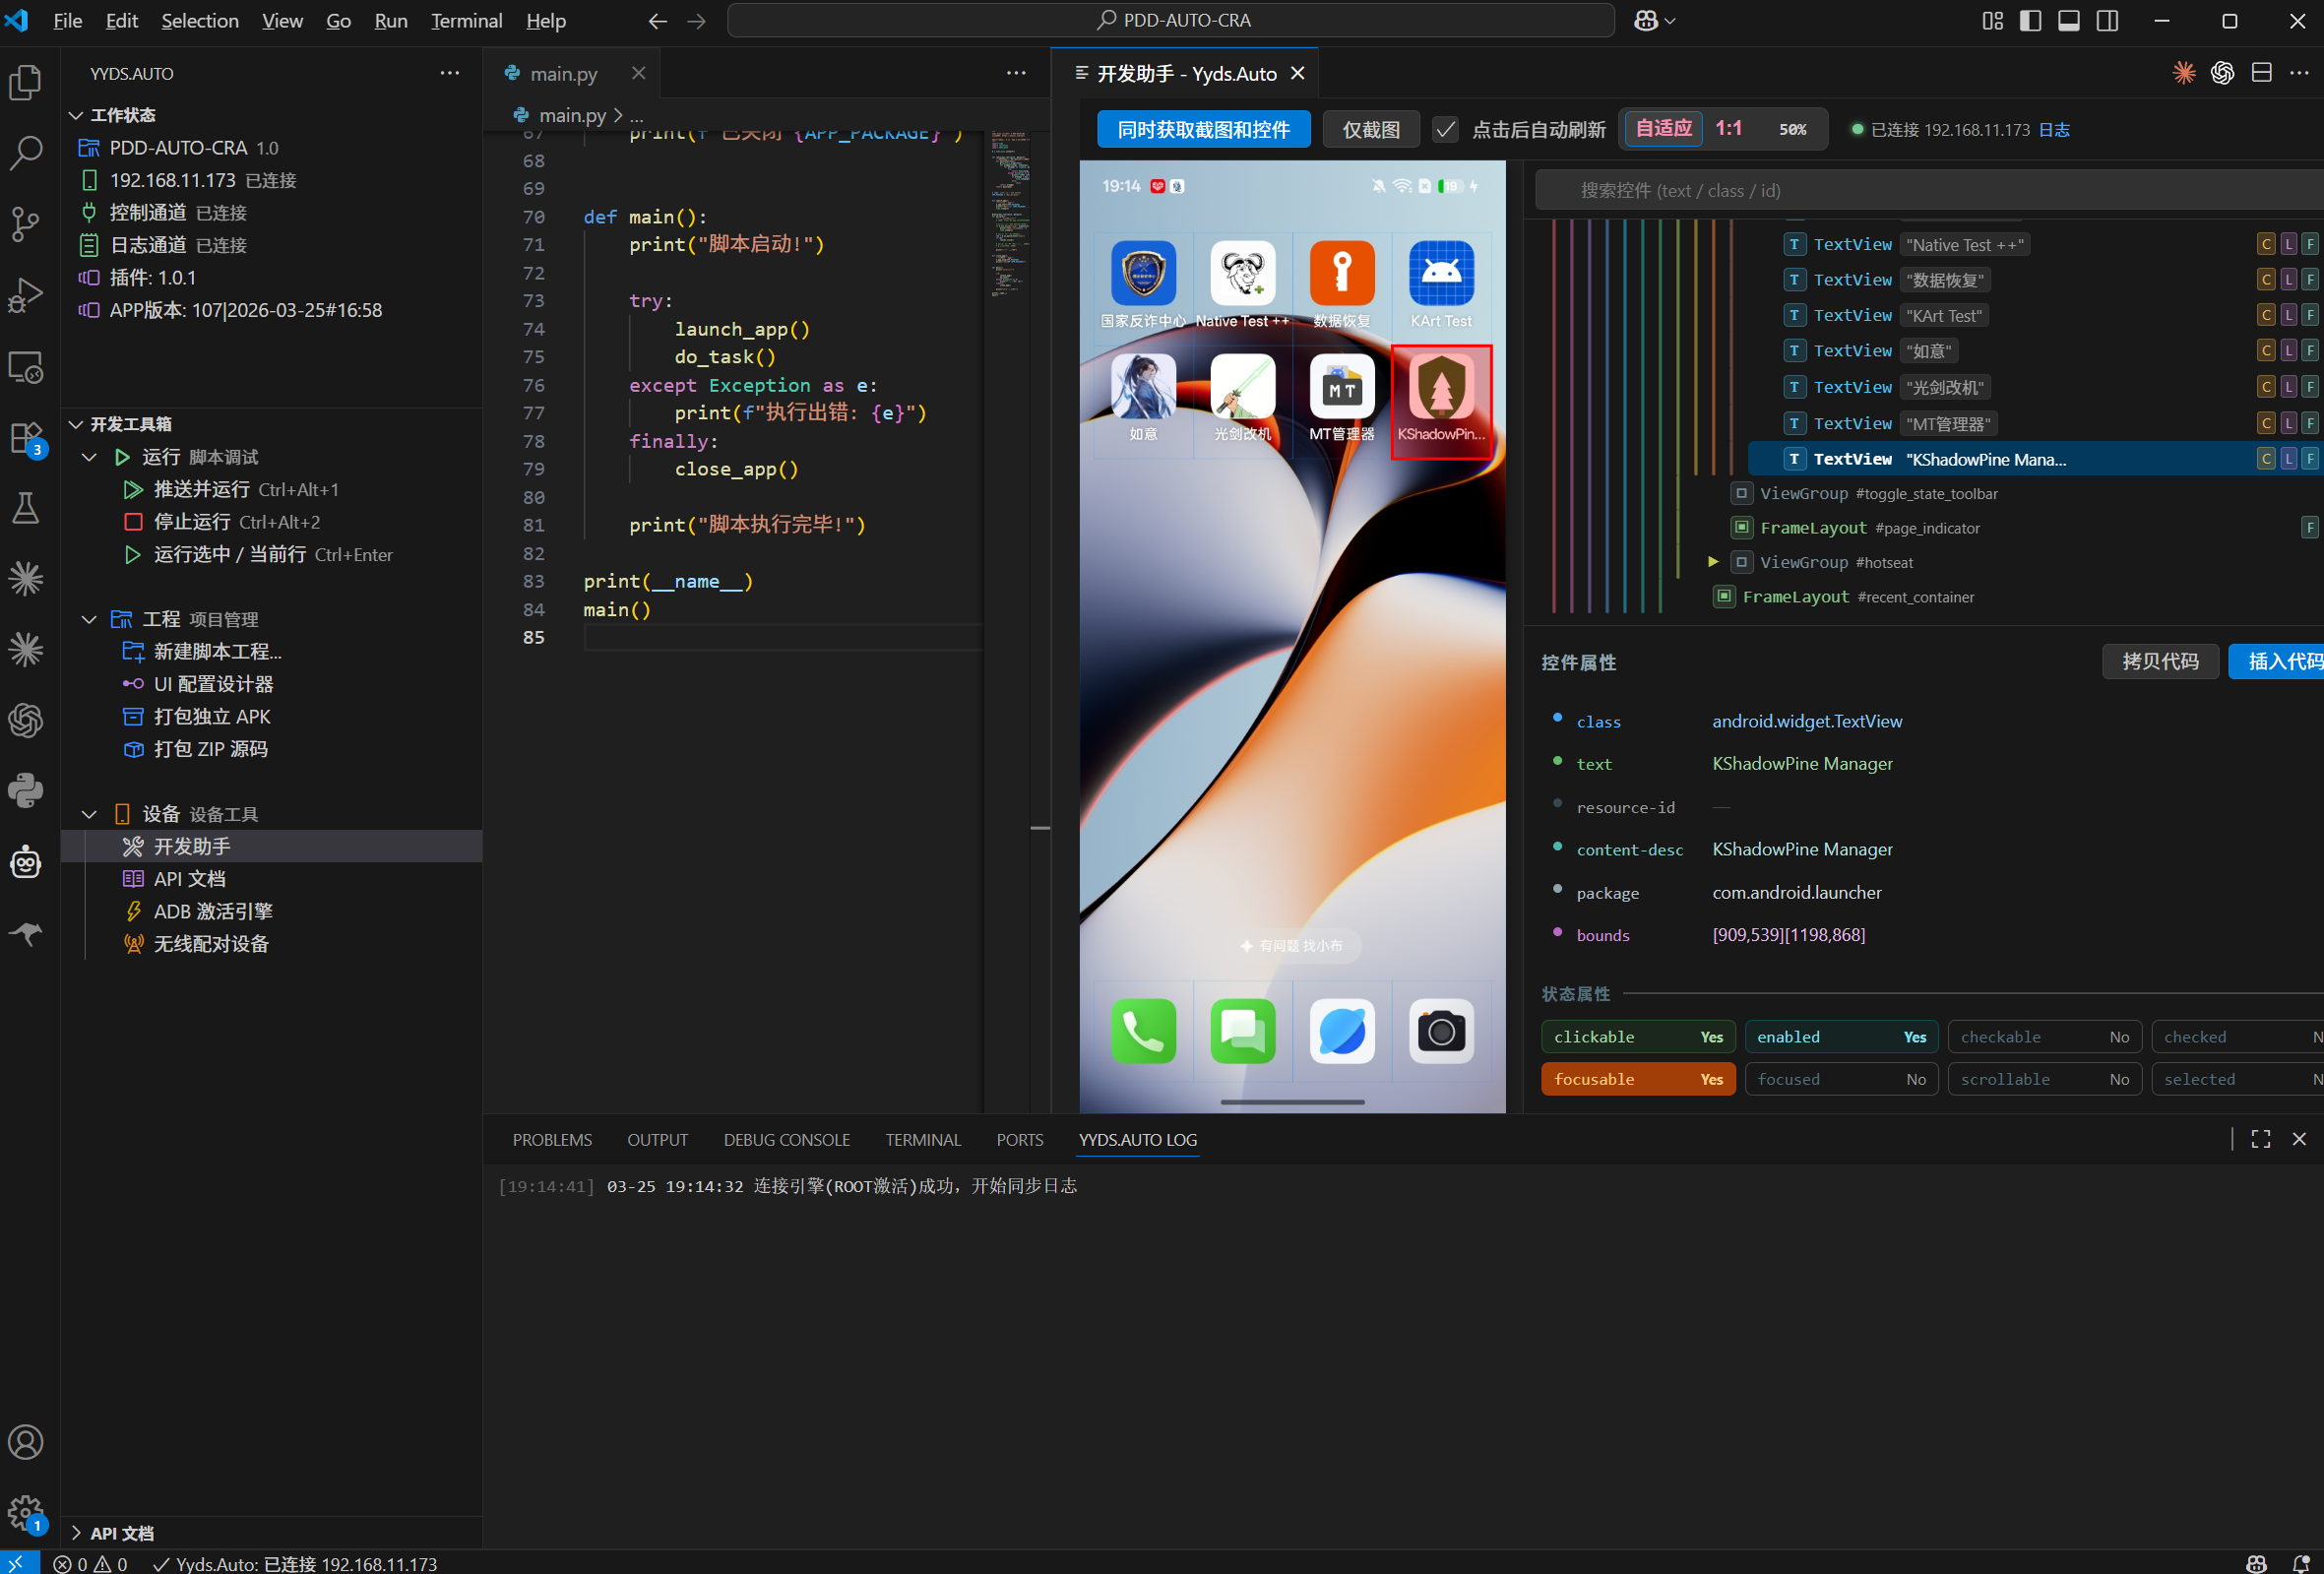Viewport: 2324px width, 1574px height.
Task: Select the 自适应 zoom mode
Action: click(x=1663, y=129)
